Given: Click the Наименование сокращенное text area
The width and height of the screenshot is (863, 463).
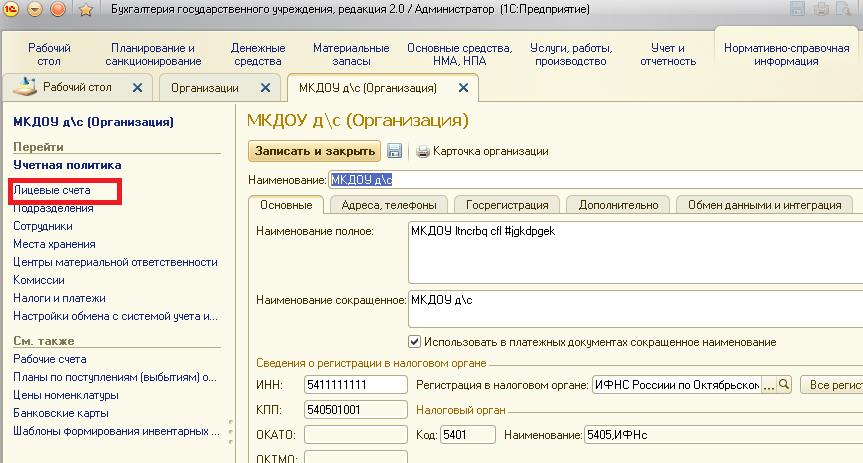Looking at the screenshot, I should (635, 309).
